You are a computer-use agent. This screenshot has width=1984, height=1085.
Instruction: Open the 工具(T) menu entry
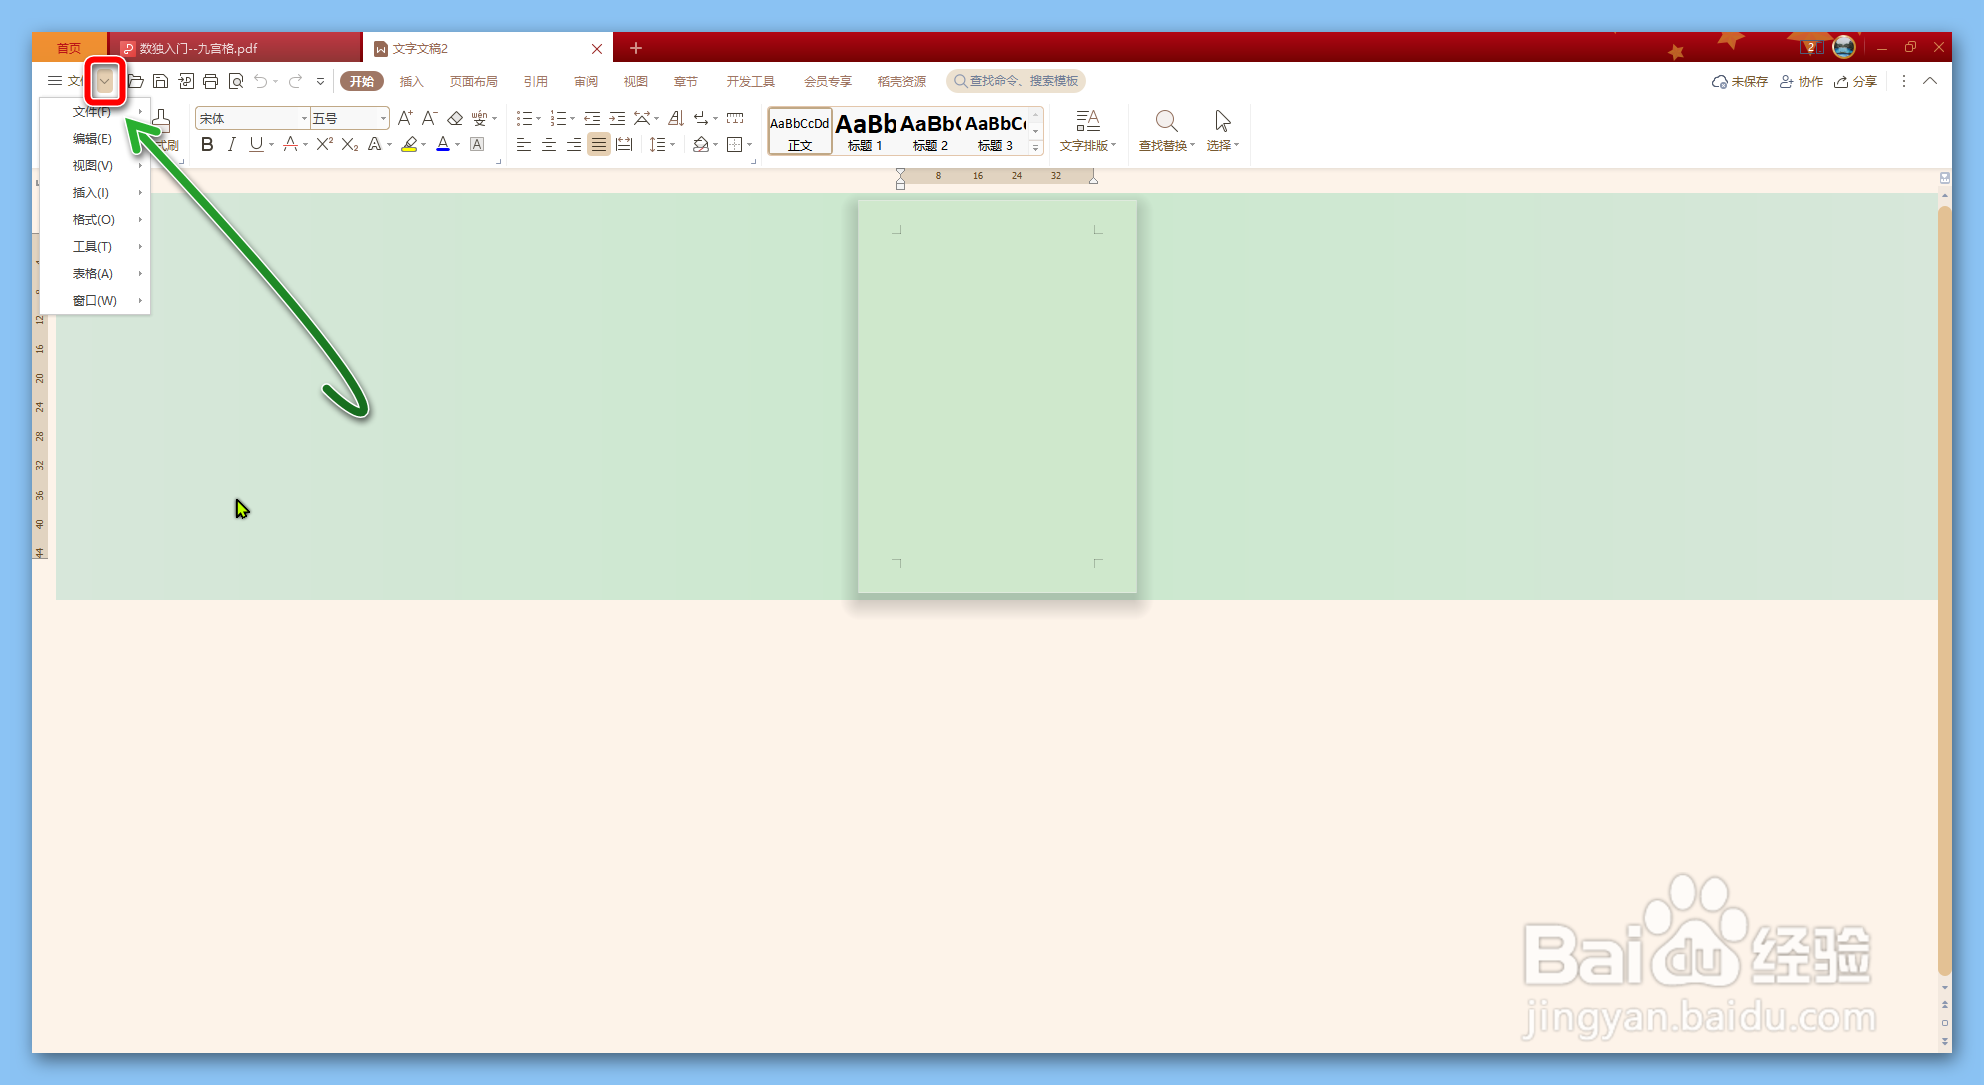[x=96, y=247]
